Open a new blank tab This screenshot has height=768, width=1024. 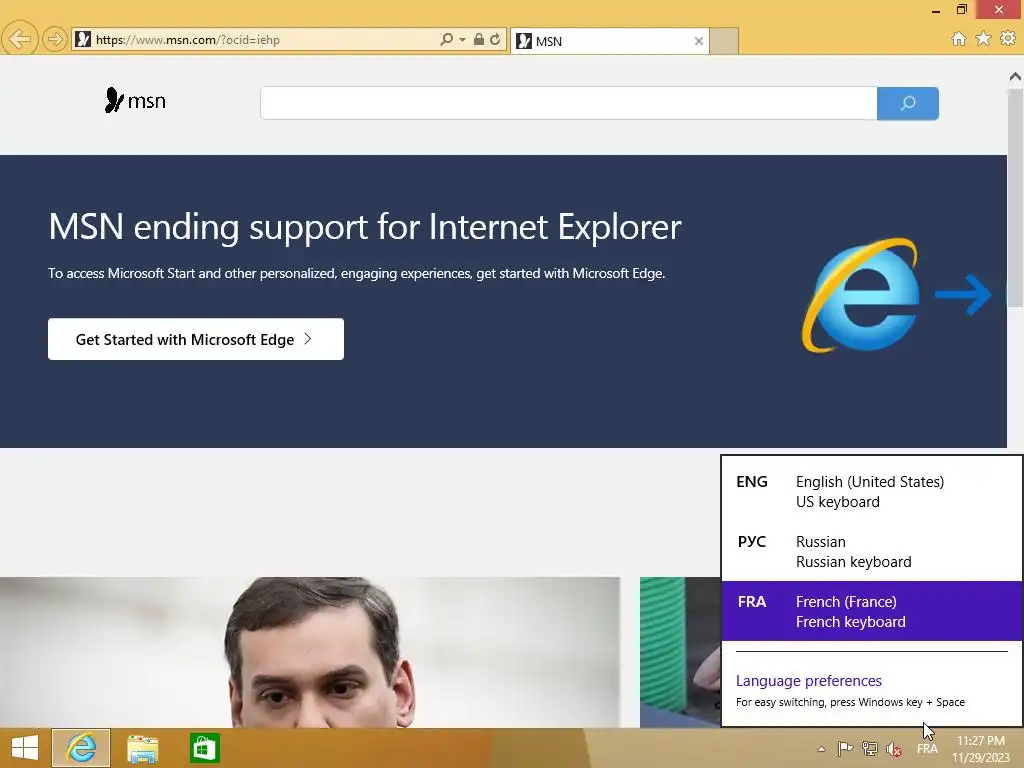[x=724, y=41]
